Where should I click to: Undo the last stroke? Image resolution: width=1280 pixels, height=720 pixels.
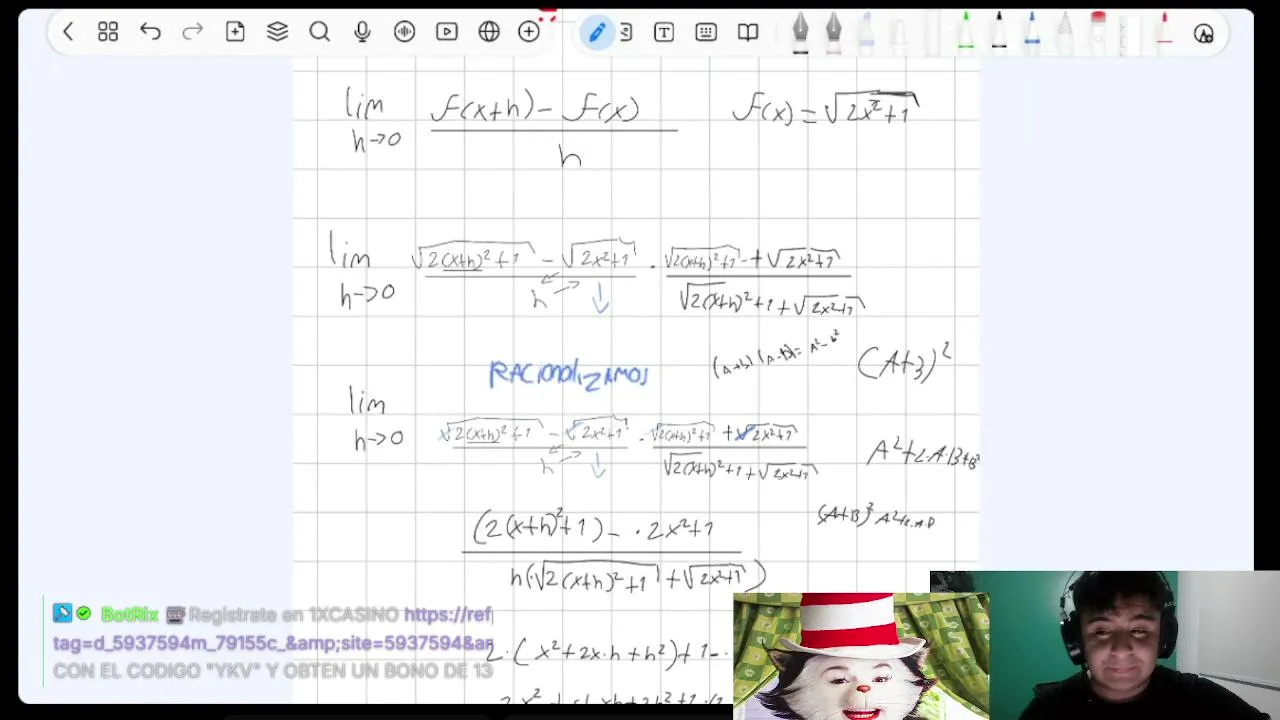(x=150, y=32)
